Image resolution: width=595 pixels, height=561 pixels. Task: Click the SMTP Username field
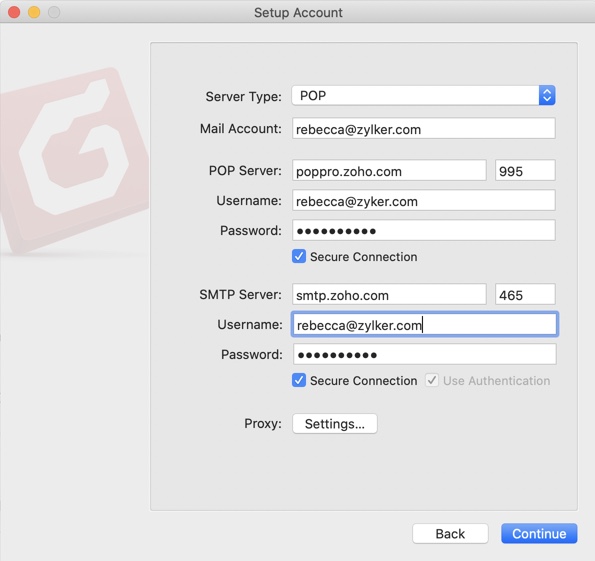(x=424, y=324)
